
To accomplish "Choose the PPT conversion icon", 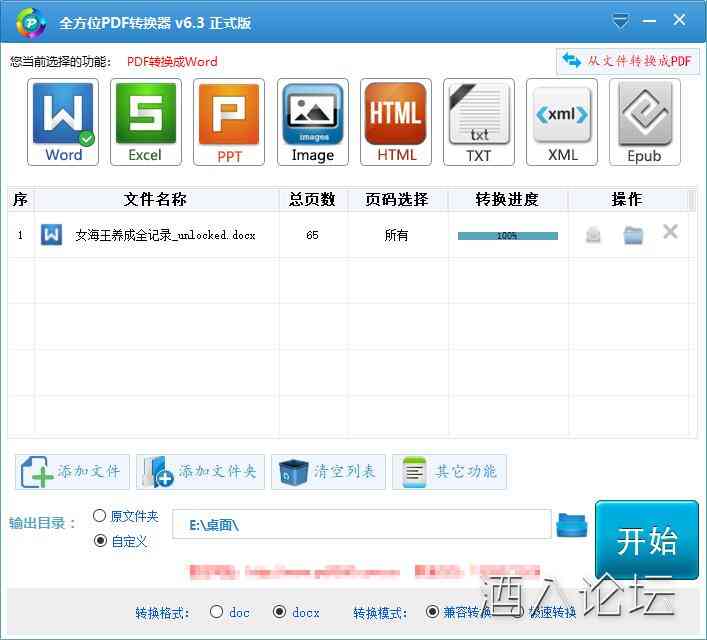I will [x=229, y=122].
